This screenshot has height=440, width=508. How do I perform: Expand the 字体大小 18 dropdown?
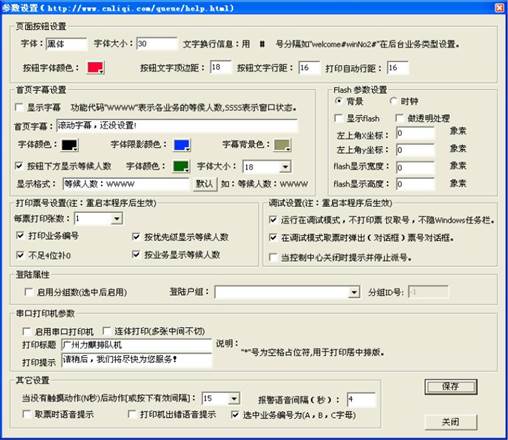285,167
